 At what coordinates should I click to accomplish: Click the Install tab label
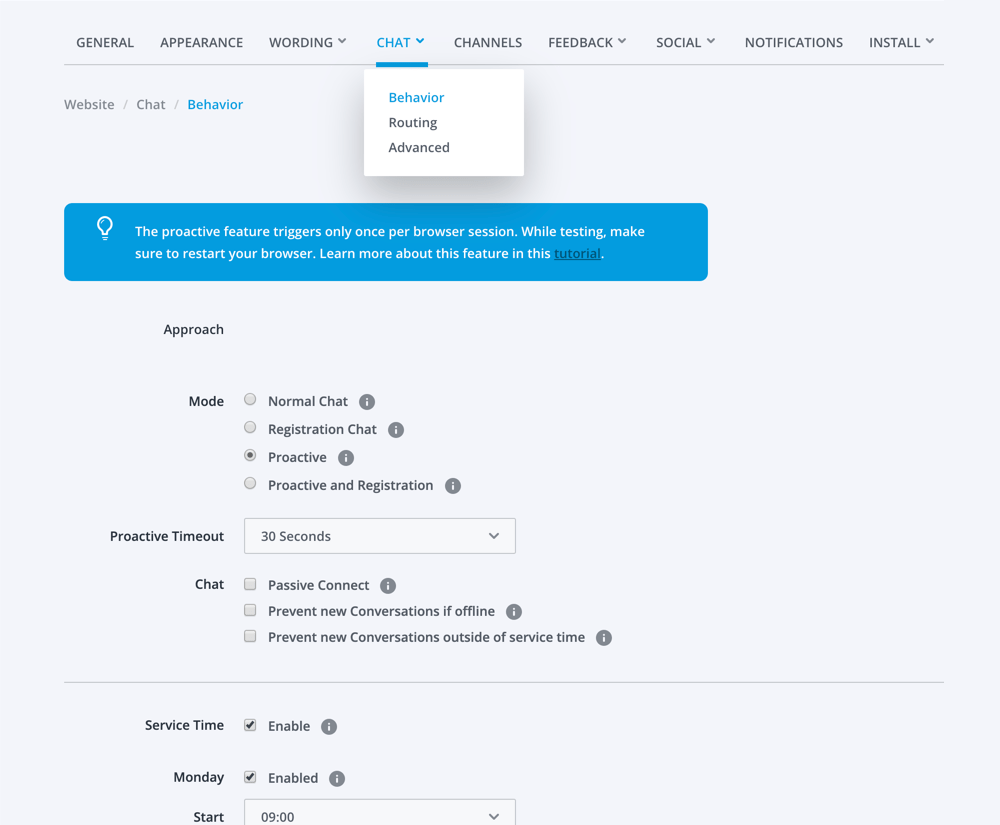(x=895, y=43)
